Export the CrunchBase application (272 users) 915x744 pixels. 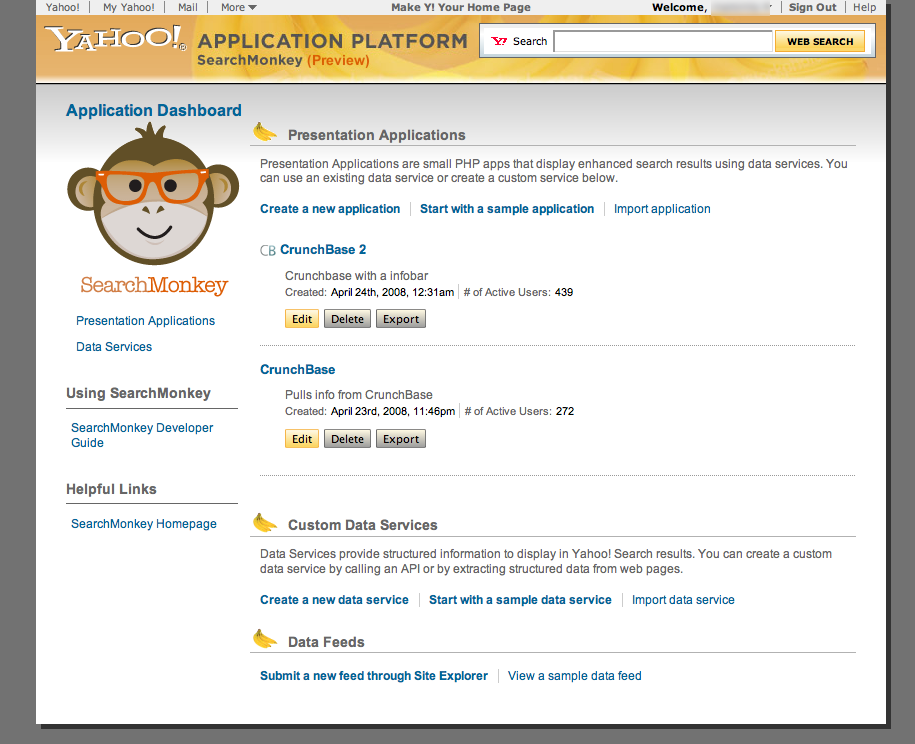tap(401, 439)
